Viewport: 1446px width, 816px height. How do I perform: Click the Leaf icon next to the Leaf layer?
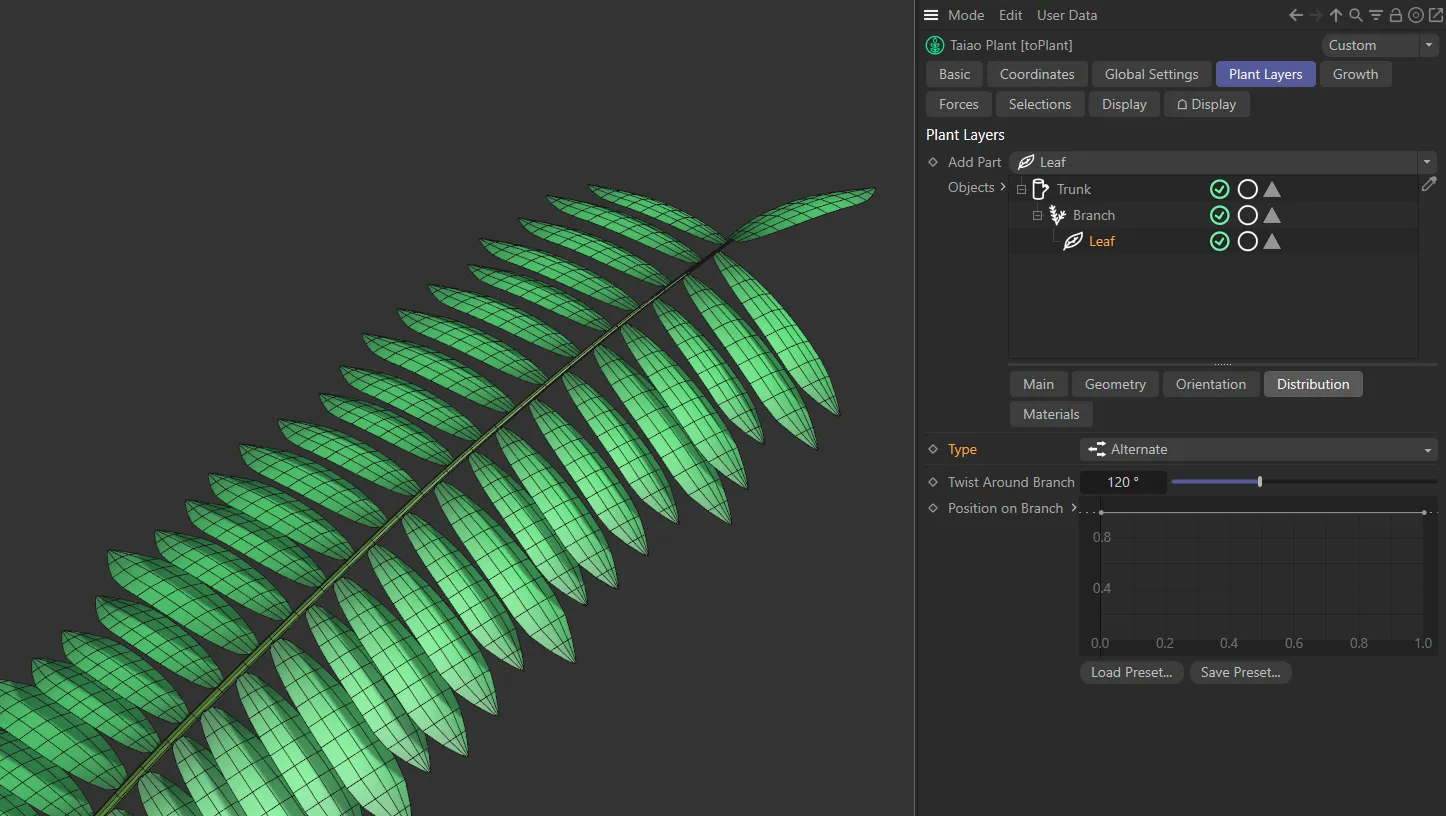point(1072,241)
